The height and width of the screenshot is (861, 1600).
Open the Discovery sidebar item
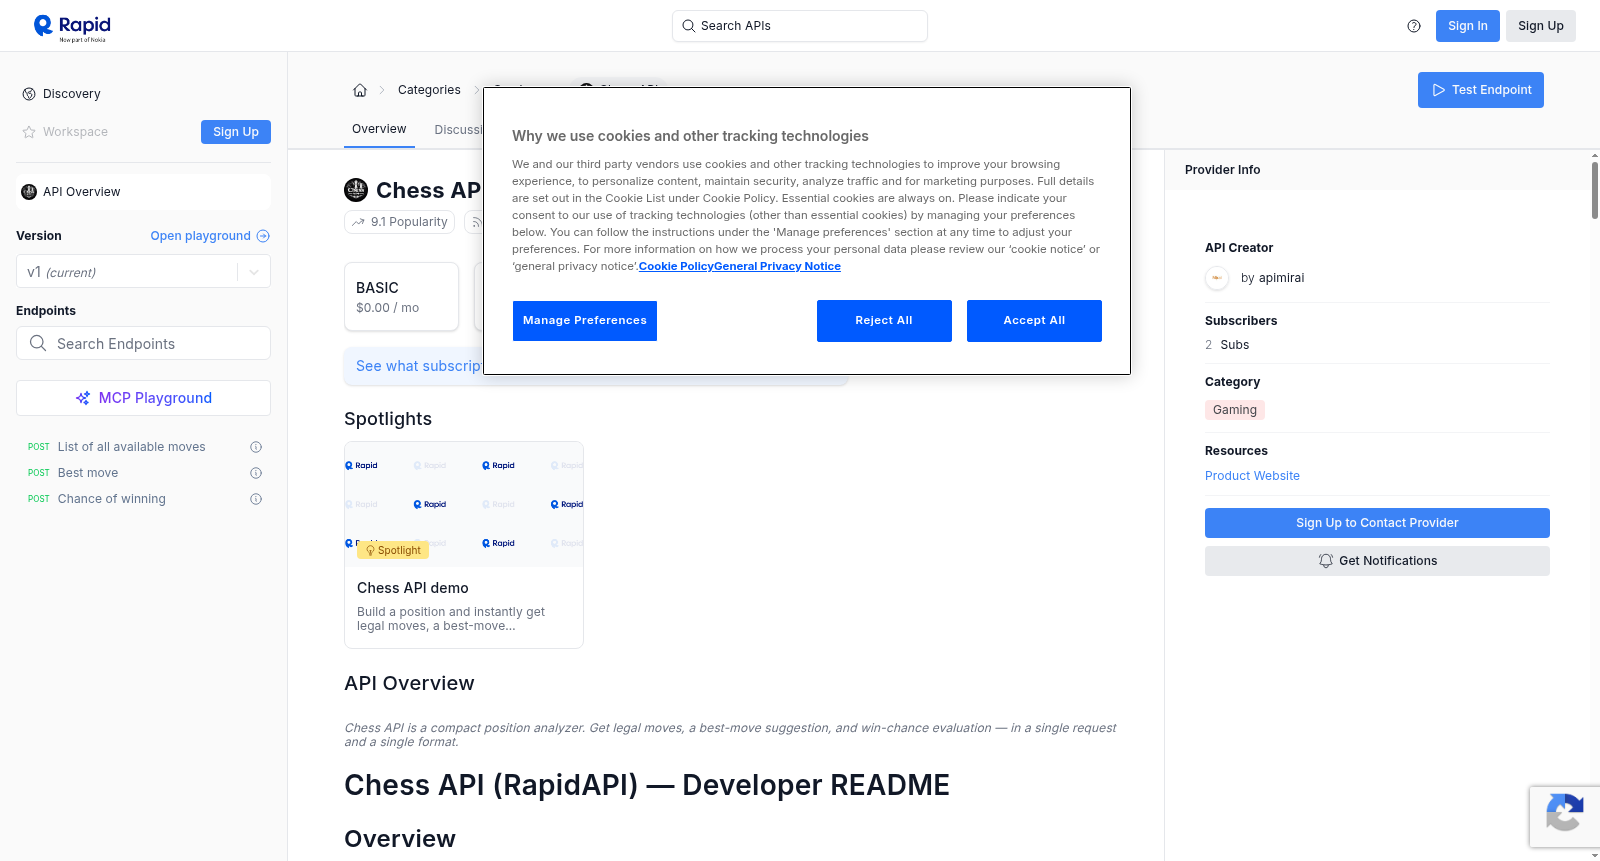click(x=71, y=94)
